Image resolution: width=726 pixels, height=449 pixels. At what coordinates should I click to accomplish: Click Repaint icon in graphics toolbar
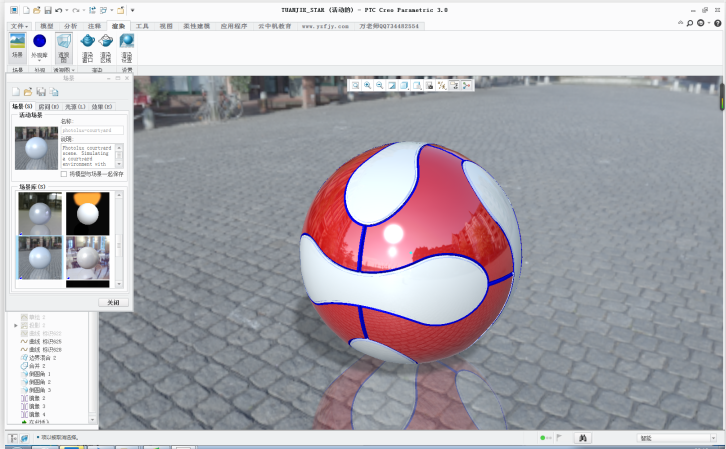click(x=392, y=85)
